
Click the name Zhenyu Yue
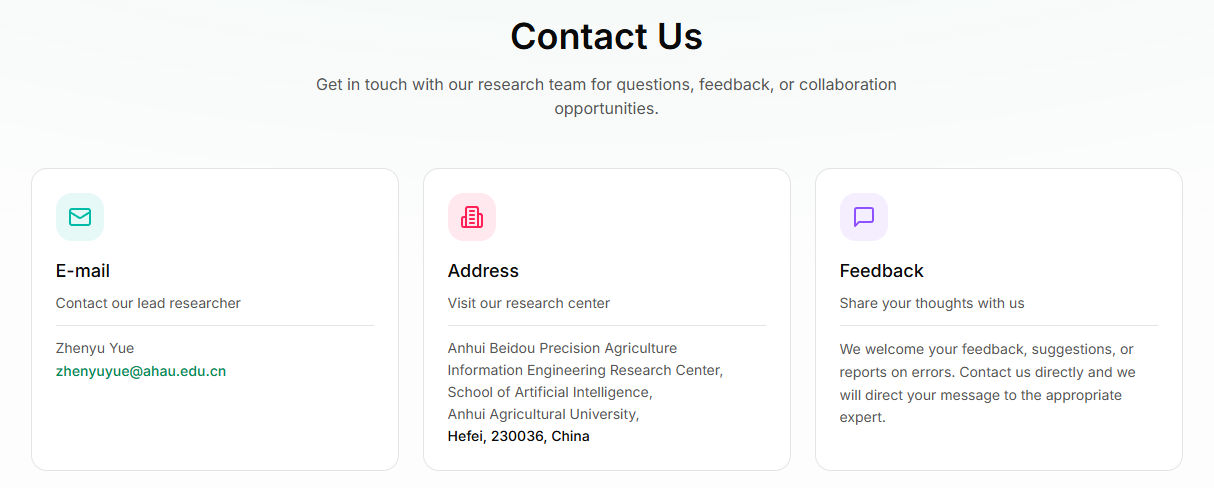click(x=95, y=348)
